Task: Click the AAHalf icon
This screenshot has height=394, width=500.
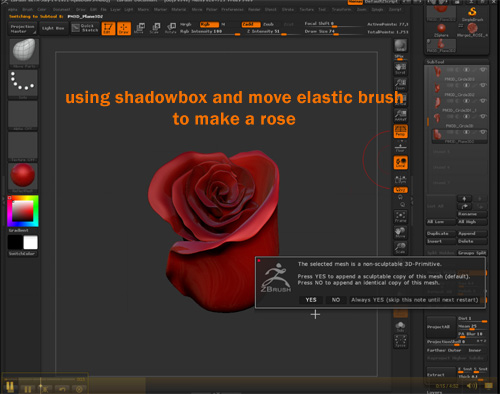Action: click(400, 115)
